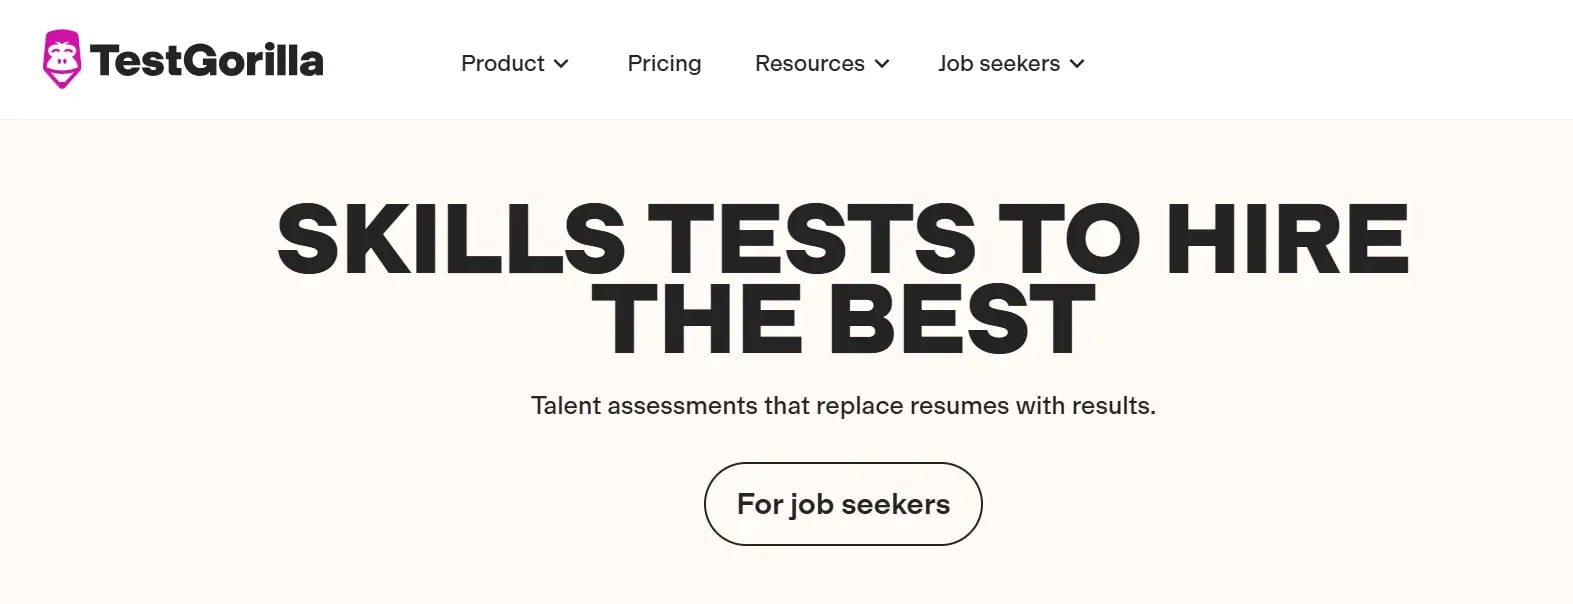Click the word HIRE in the headline
The width and height of the screenshot is (1573, 604).
(1288, 238)
